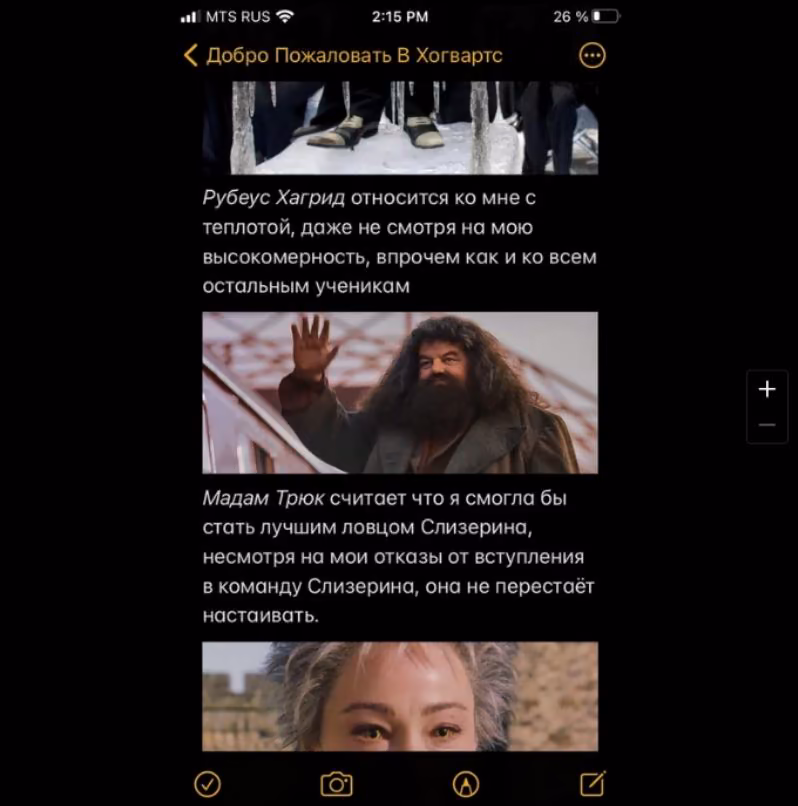
Task: Open the snowy feet image at top
Action: tap(400, 128)
